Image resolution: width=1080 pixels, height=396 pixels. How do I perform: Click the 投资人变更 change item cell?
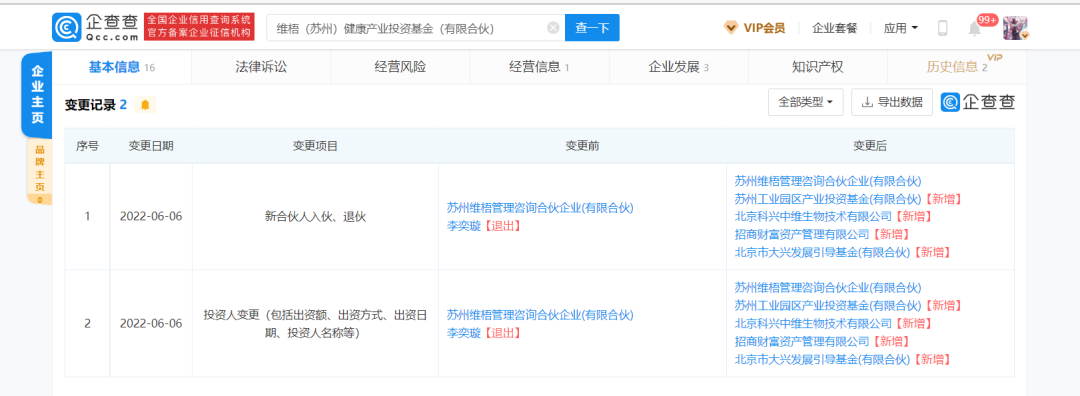pyautogui.click(x=315, y=324)
